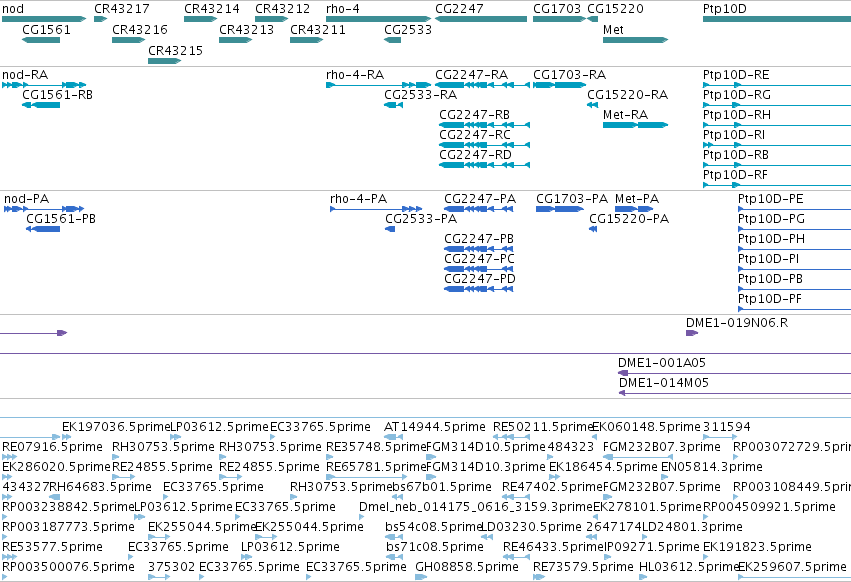
Task: Select protein nod-PA
Action: point(44,209)
